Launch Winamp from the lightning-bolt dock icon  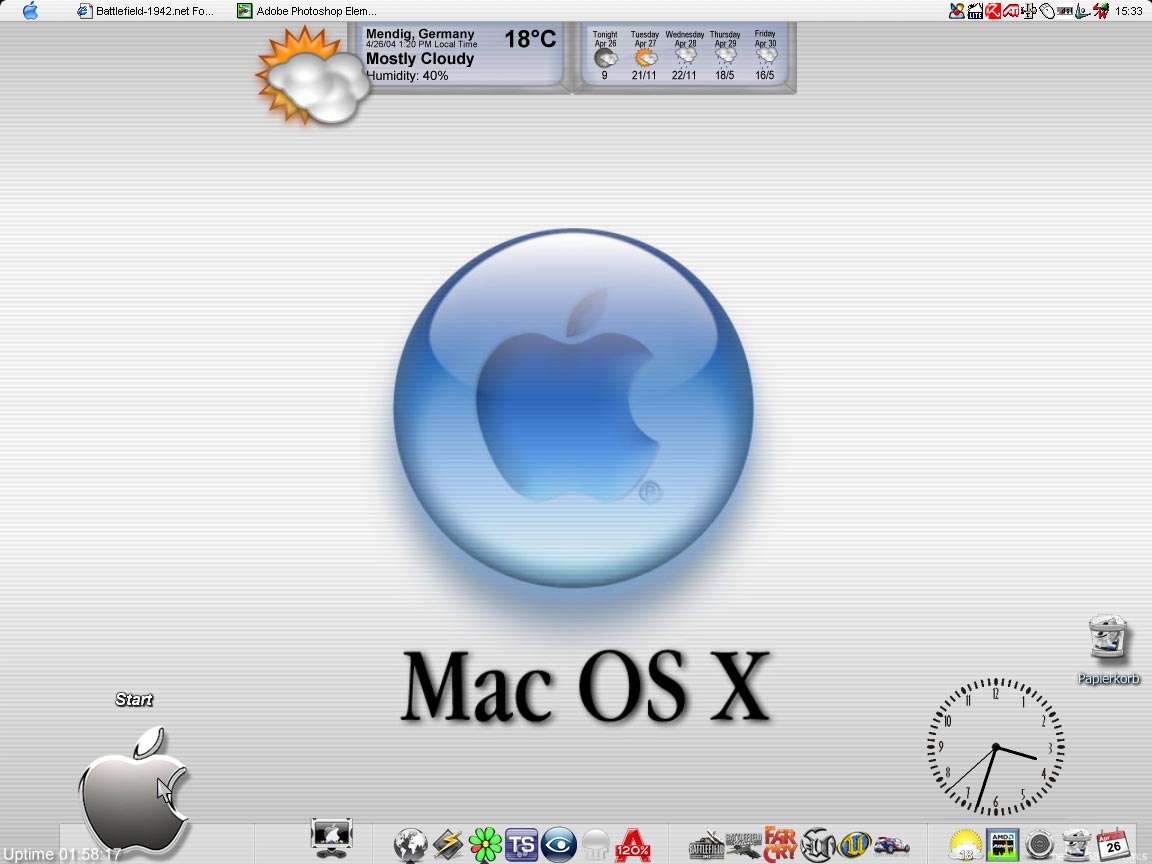447,845
